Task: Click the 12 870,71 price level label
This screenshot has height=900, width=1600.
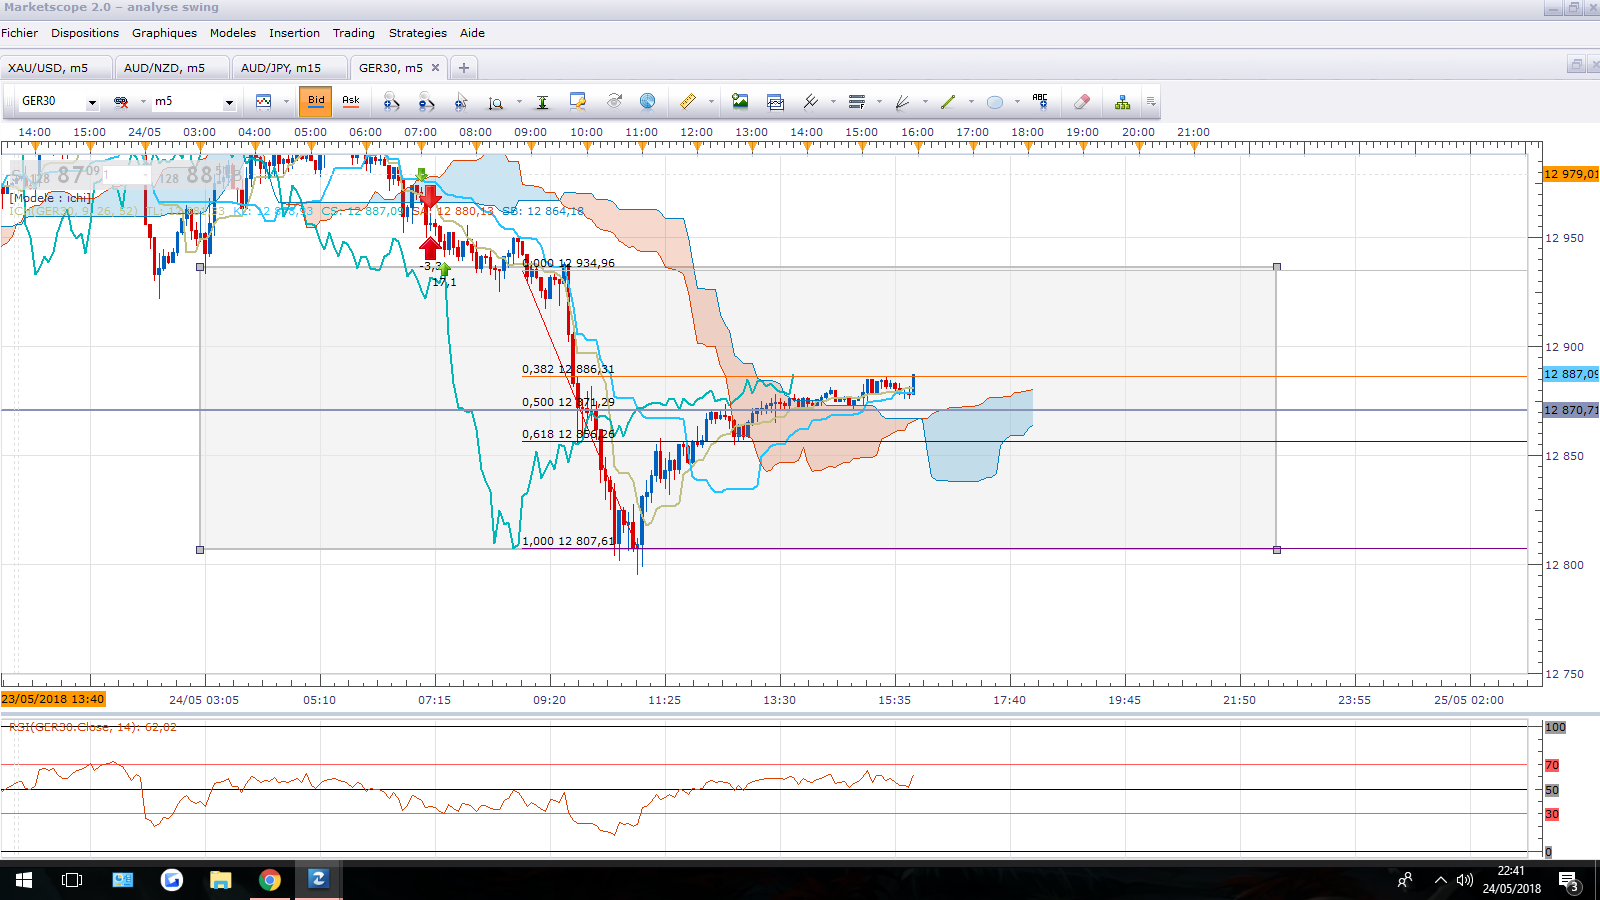Action: coord(1571,410)
